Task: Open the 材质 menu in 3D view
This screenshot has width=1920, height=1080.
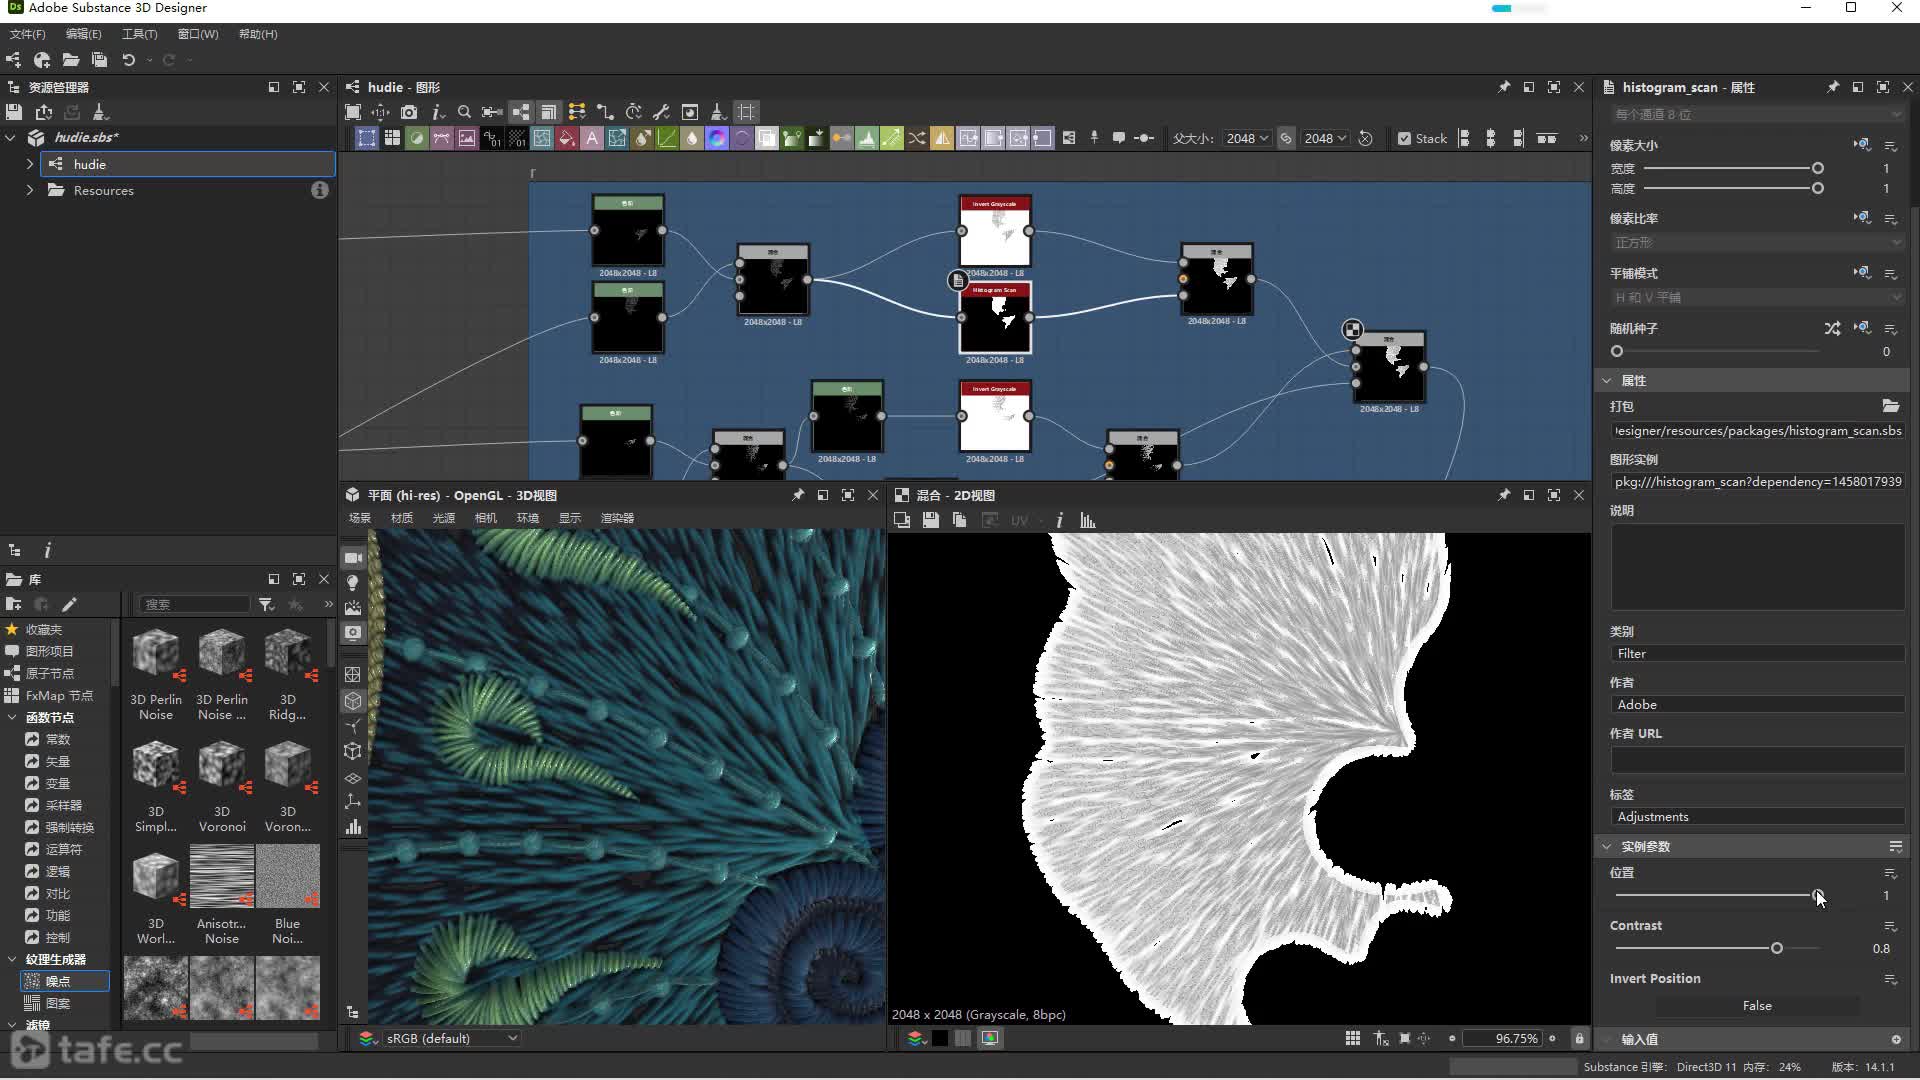Action: pos(401,518)
